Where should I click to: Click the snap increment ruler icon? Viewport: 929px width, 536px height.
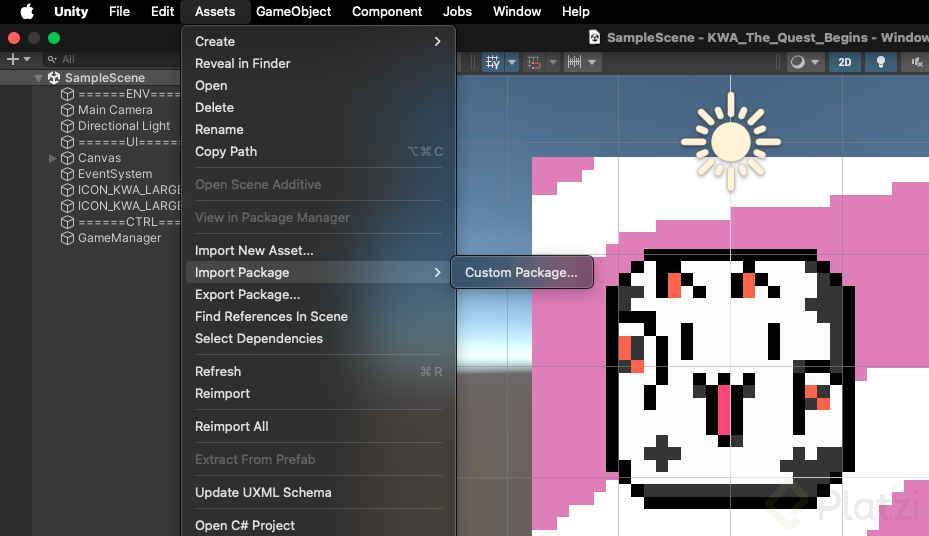pos(574,62)
